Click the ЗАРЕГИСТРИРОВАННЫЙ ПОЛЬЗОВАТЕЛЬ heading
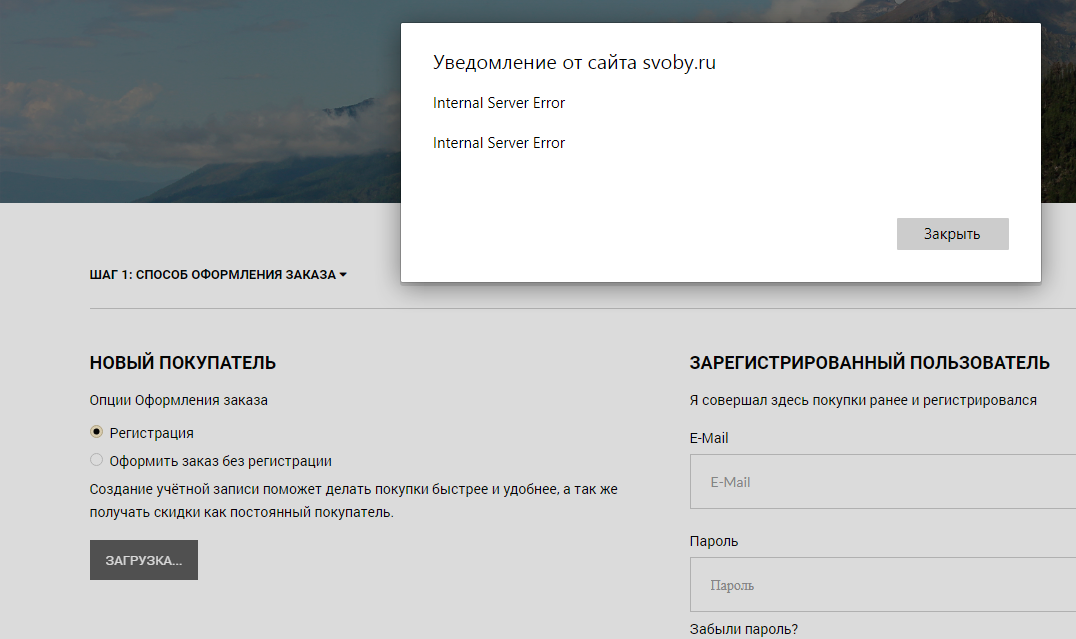 [x=869, y=363]
